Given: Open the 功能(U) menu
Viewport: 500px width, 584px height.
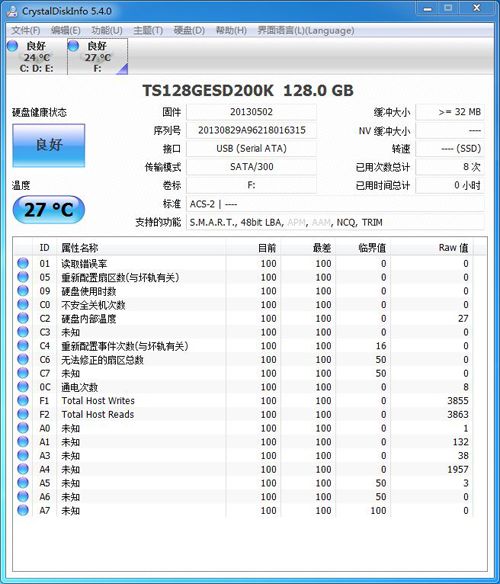Looking at the screenshot, I should click(x=107, y=31).
